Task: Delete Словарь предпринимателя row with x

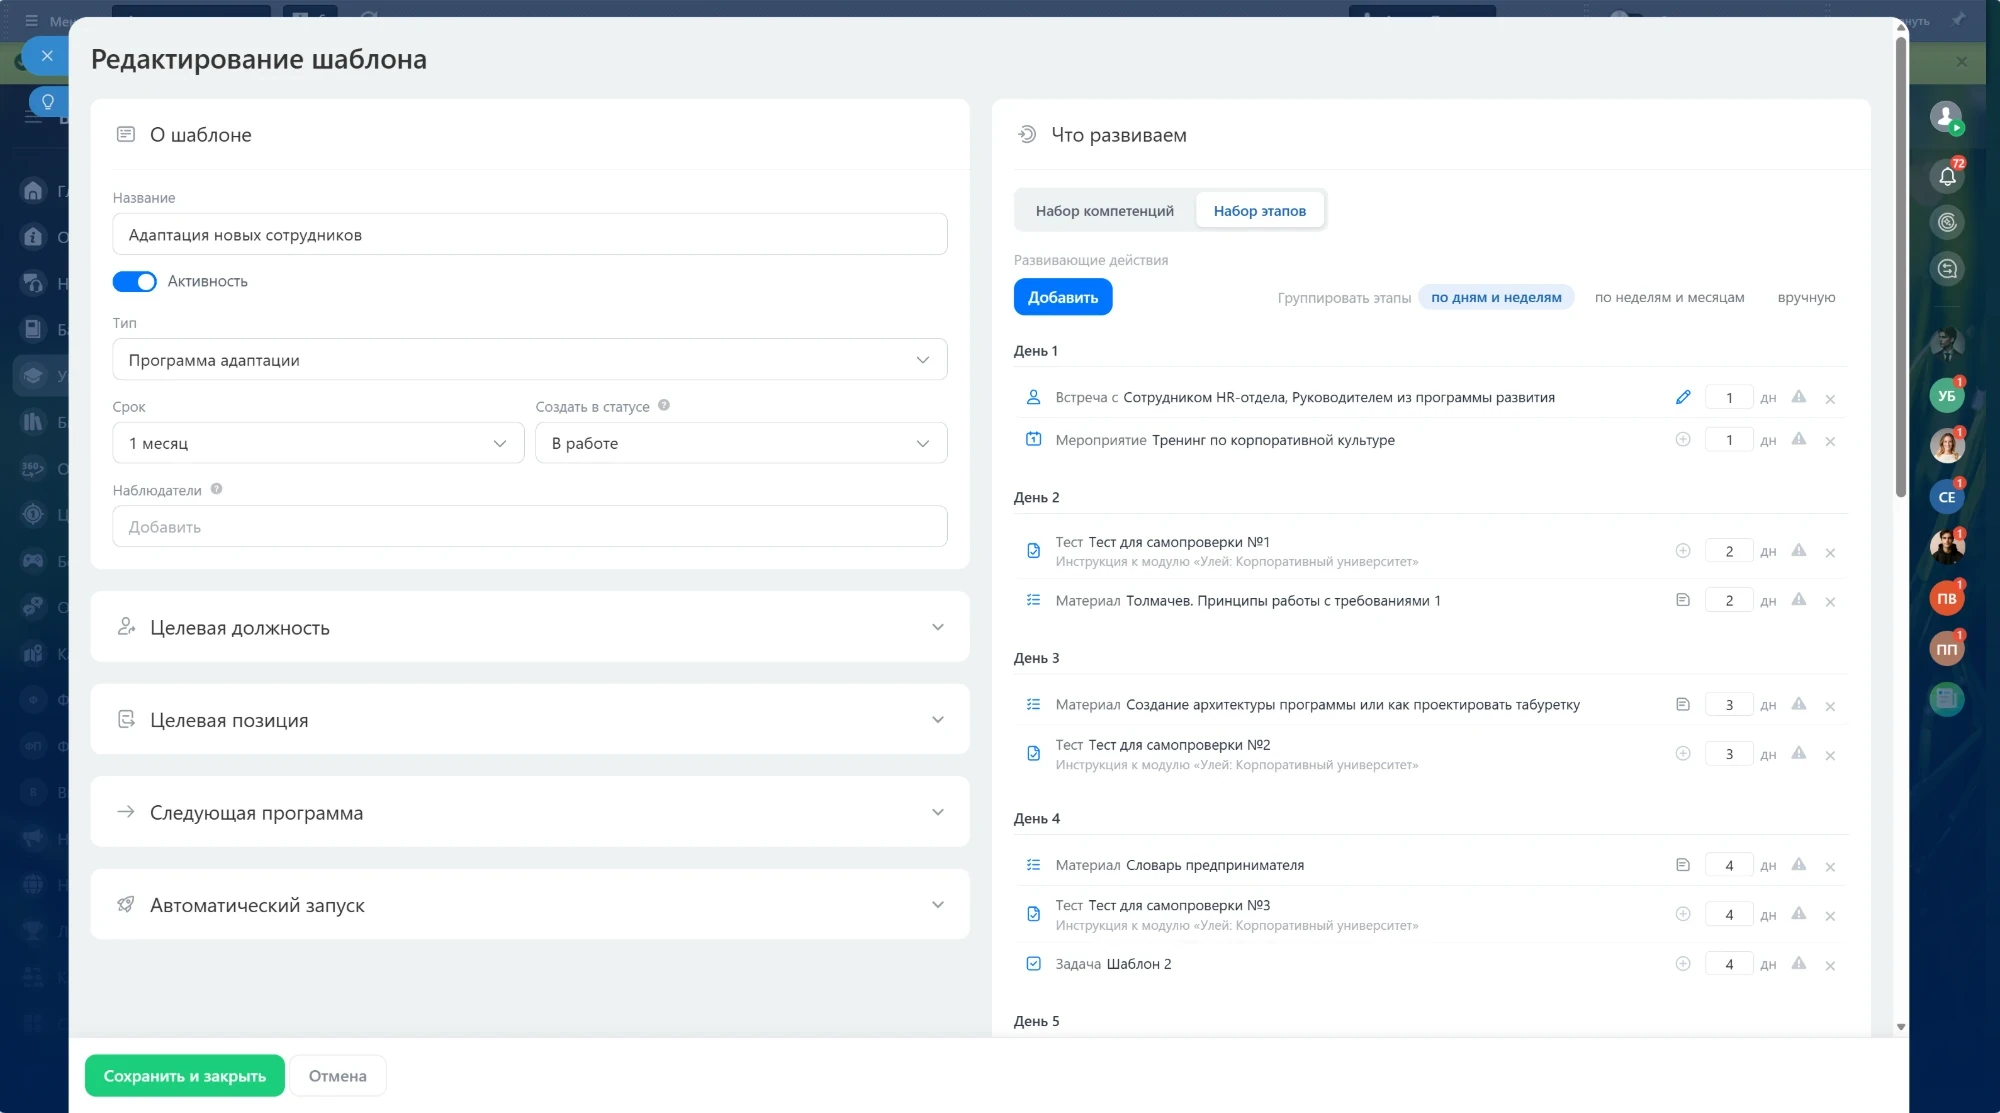Action: [1830, 867]
